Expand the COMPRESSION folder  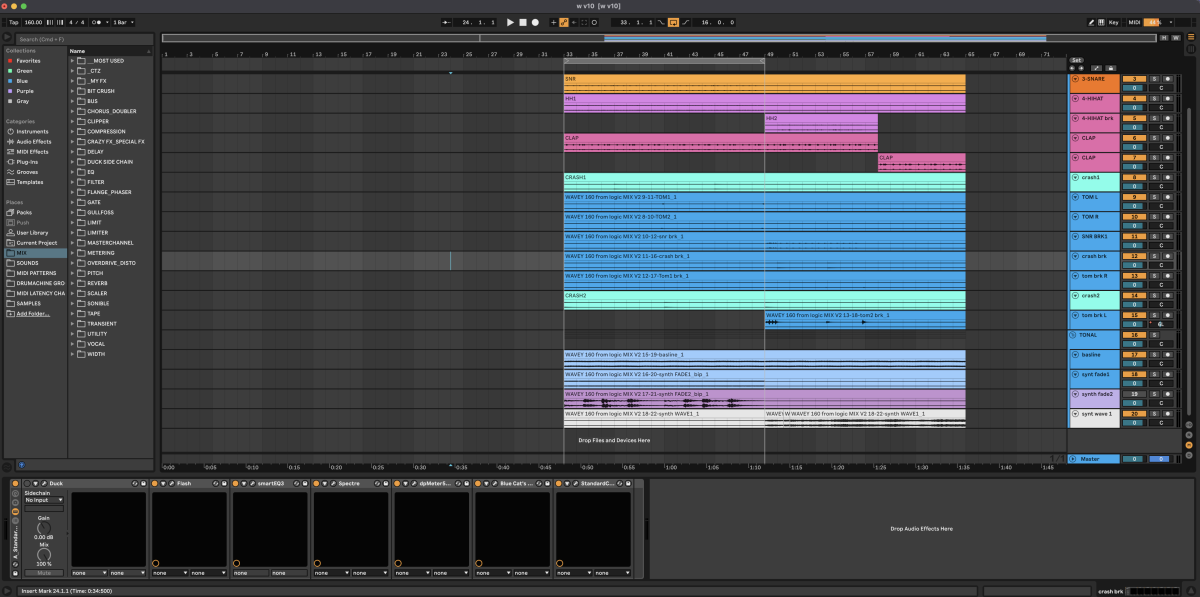[73, 131]
